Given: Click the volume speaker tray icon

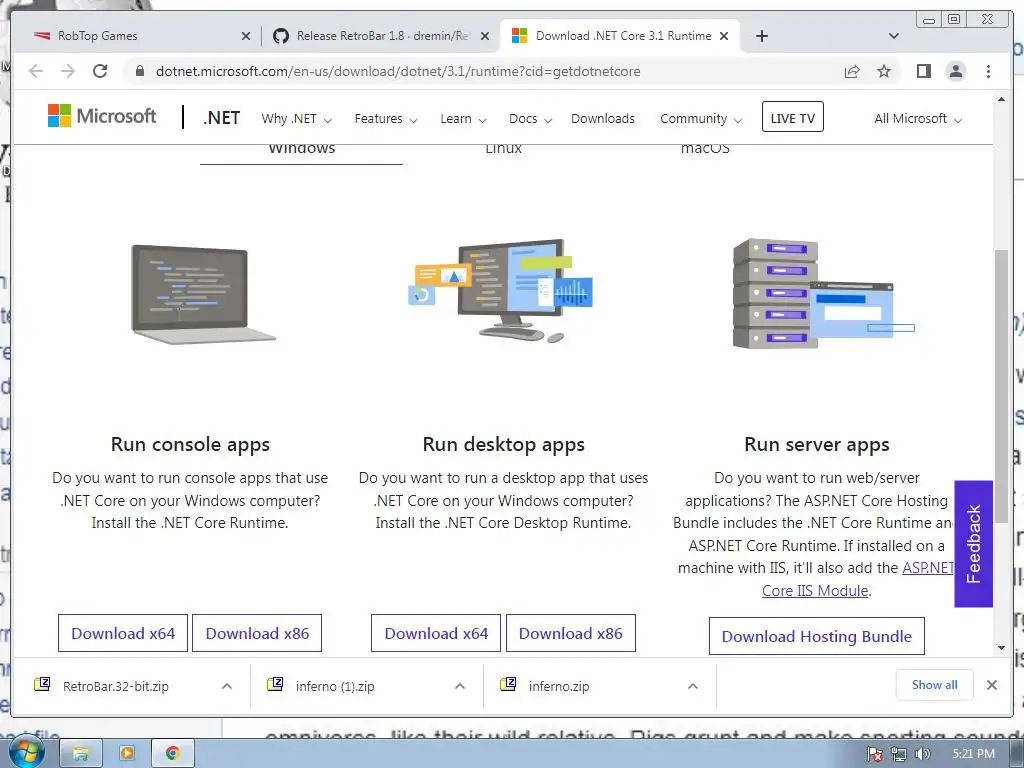Looking at the screenshot, I should [x=922, y=755].
